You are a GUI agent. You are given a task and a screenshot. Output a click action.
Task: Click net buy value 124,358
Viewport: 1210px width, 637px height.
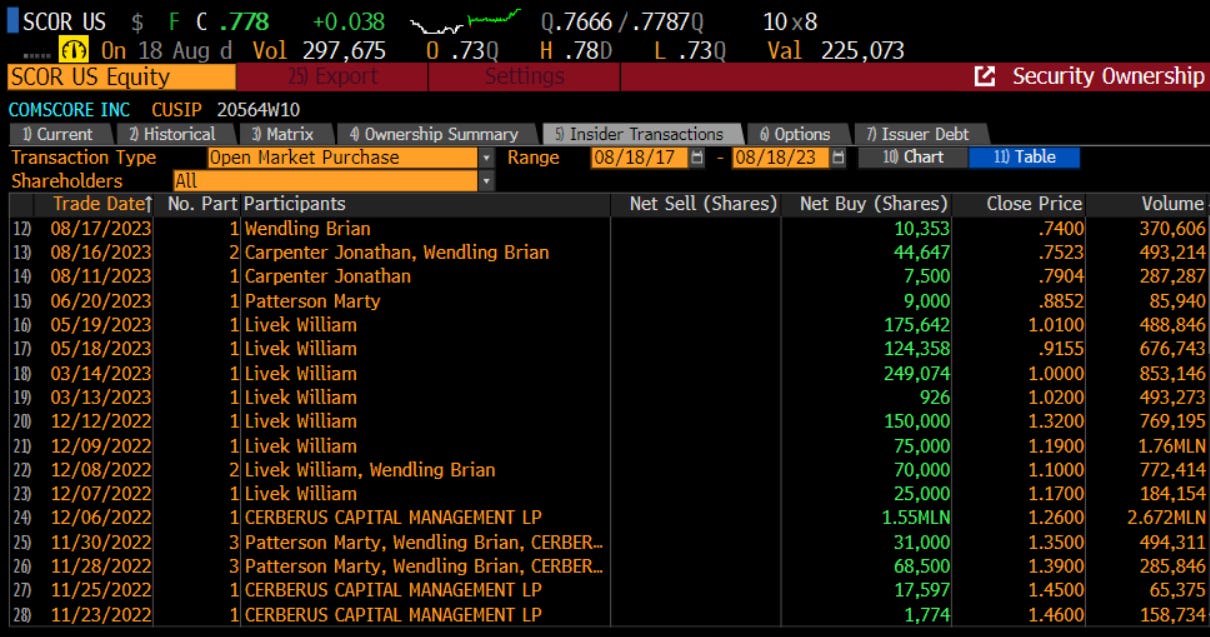917,349
